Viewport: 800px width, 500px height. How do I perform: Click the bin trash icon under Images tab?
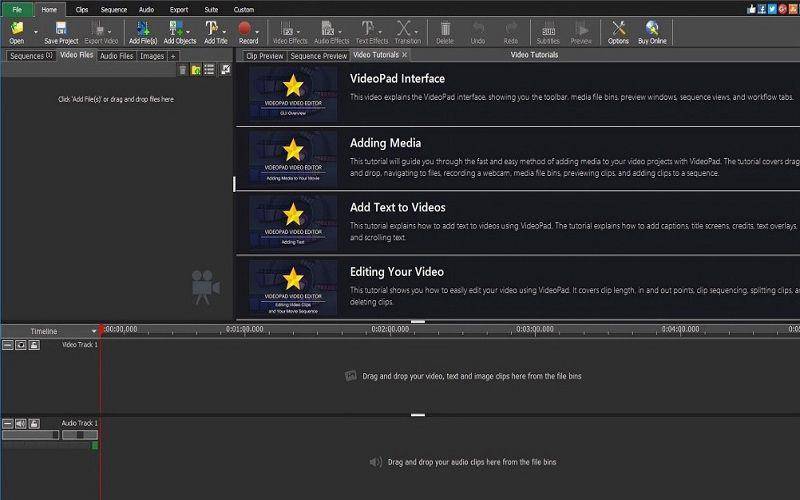pyautogui.click(x=183, y=70)
